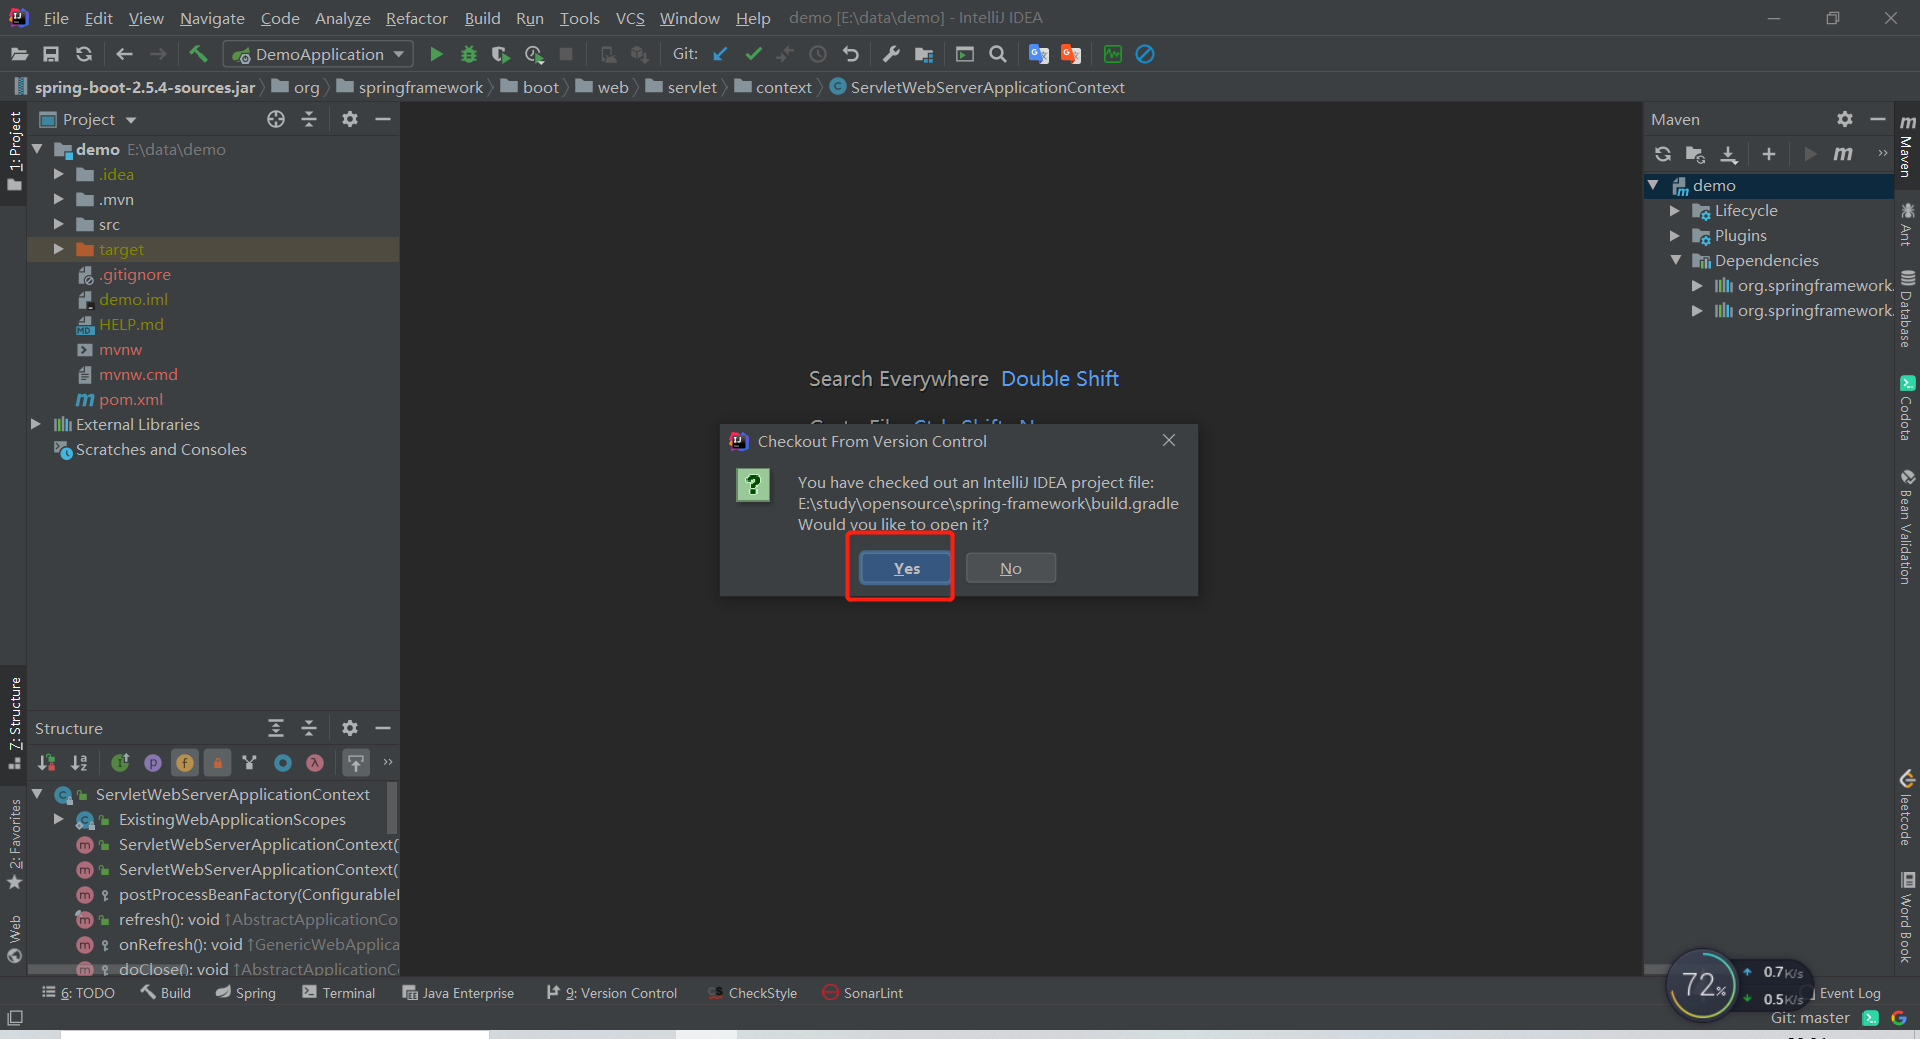Click servlet breadcrumb in navigation bar
Image resolution: width=1920 pixels, height=1039 pixels.
692,87
